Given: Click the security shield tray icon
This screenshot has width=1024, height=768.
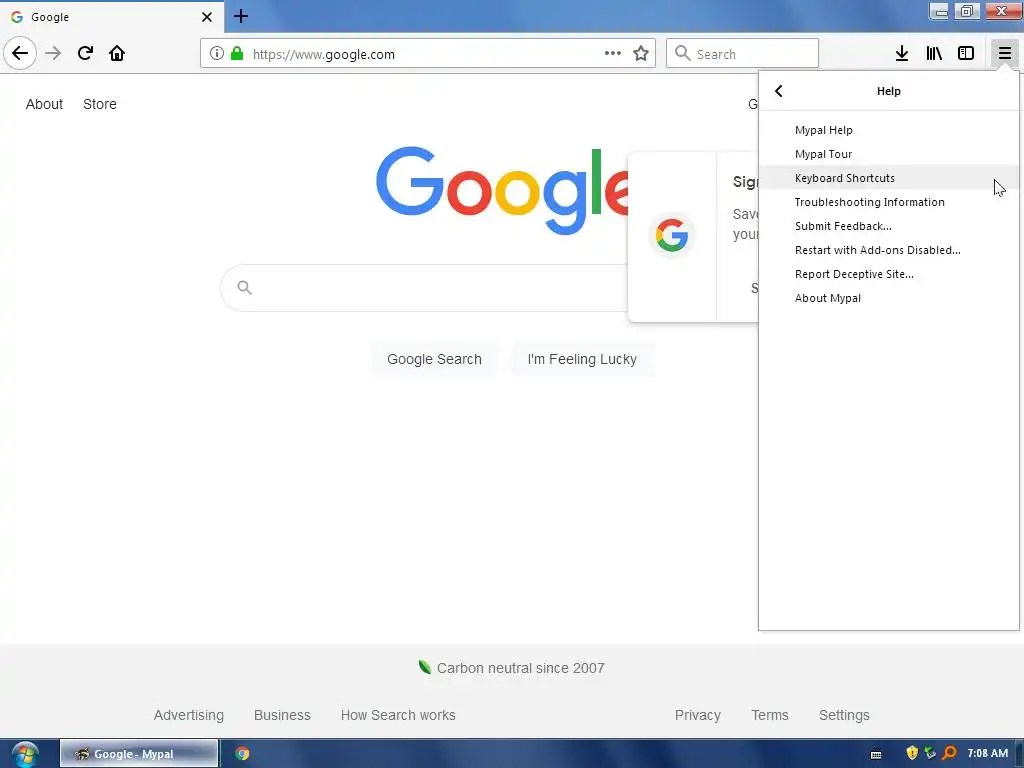Looking at the screenshot, I should 912,753.
